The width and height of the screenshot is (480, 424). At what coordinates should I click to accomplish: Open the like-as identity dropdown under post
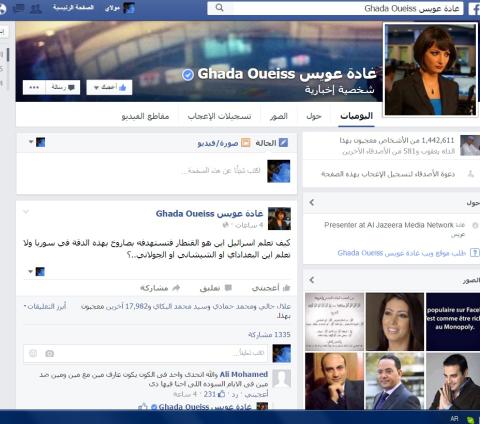click(37, 272)
